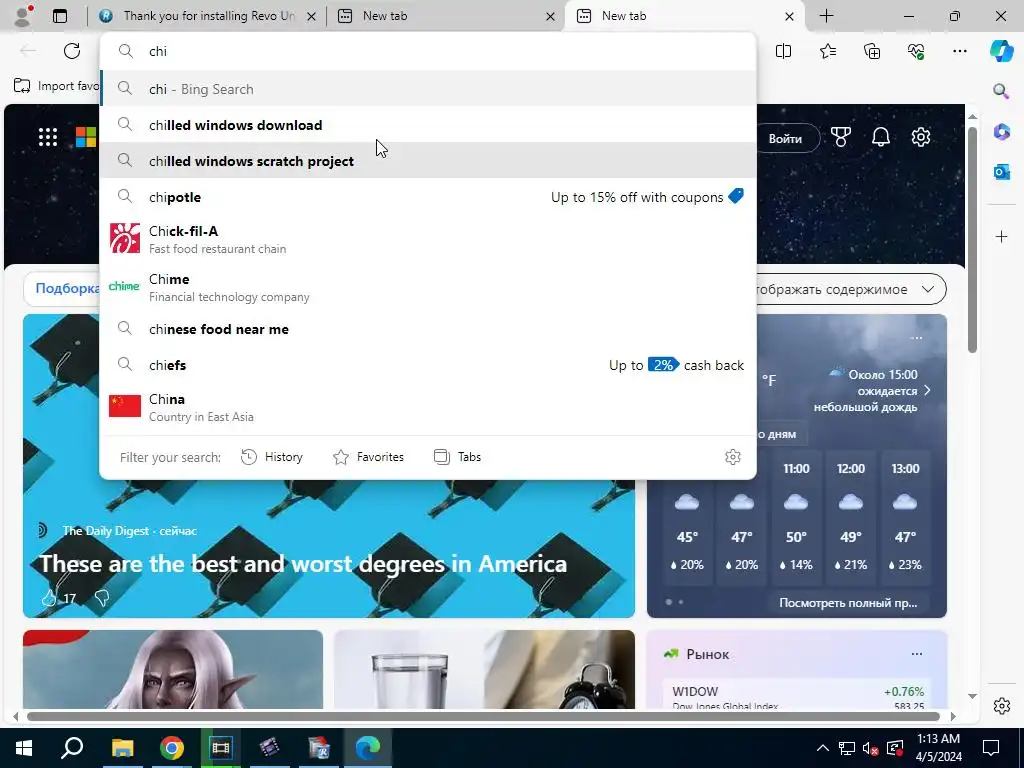
Task: Dislike the Daily Digest article
Action: pyautogui.click(x=102, y=598)
